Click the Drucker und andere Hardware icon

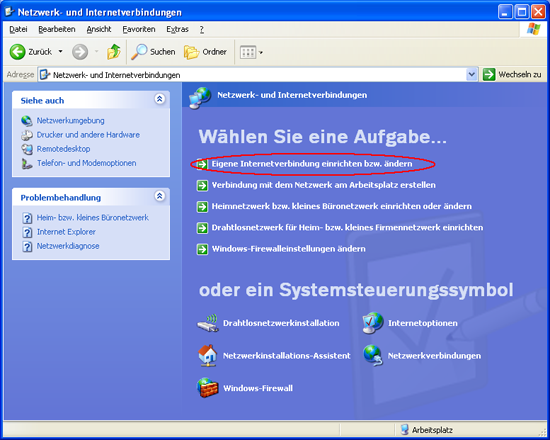pyautogui.click(x=27, y=135)
